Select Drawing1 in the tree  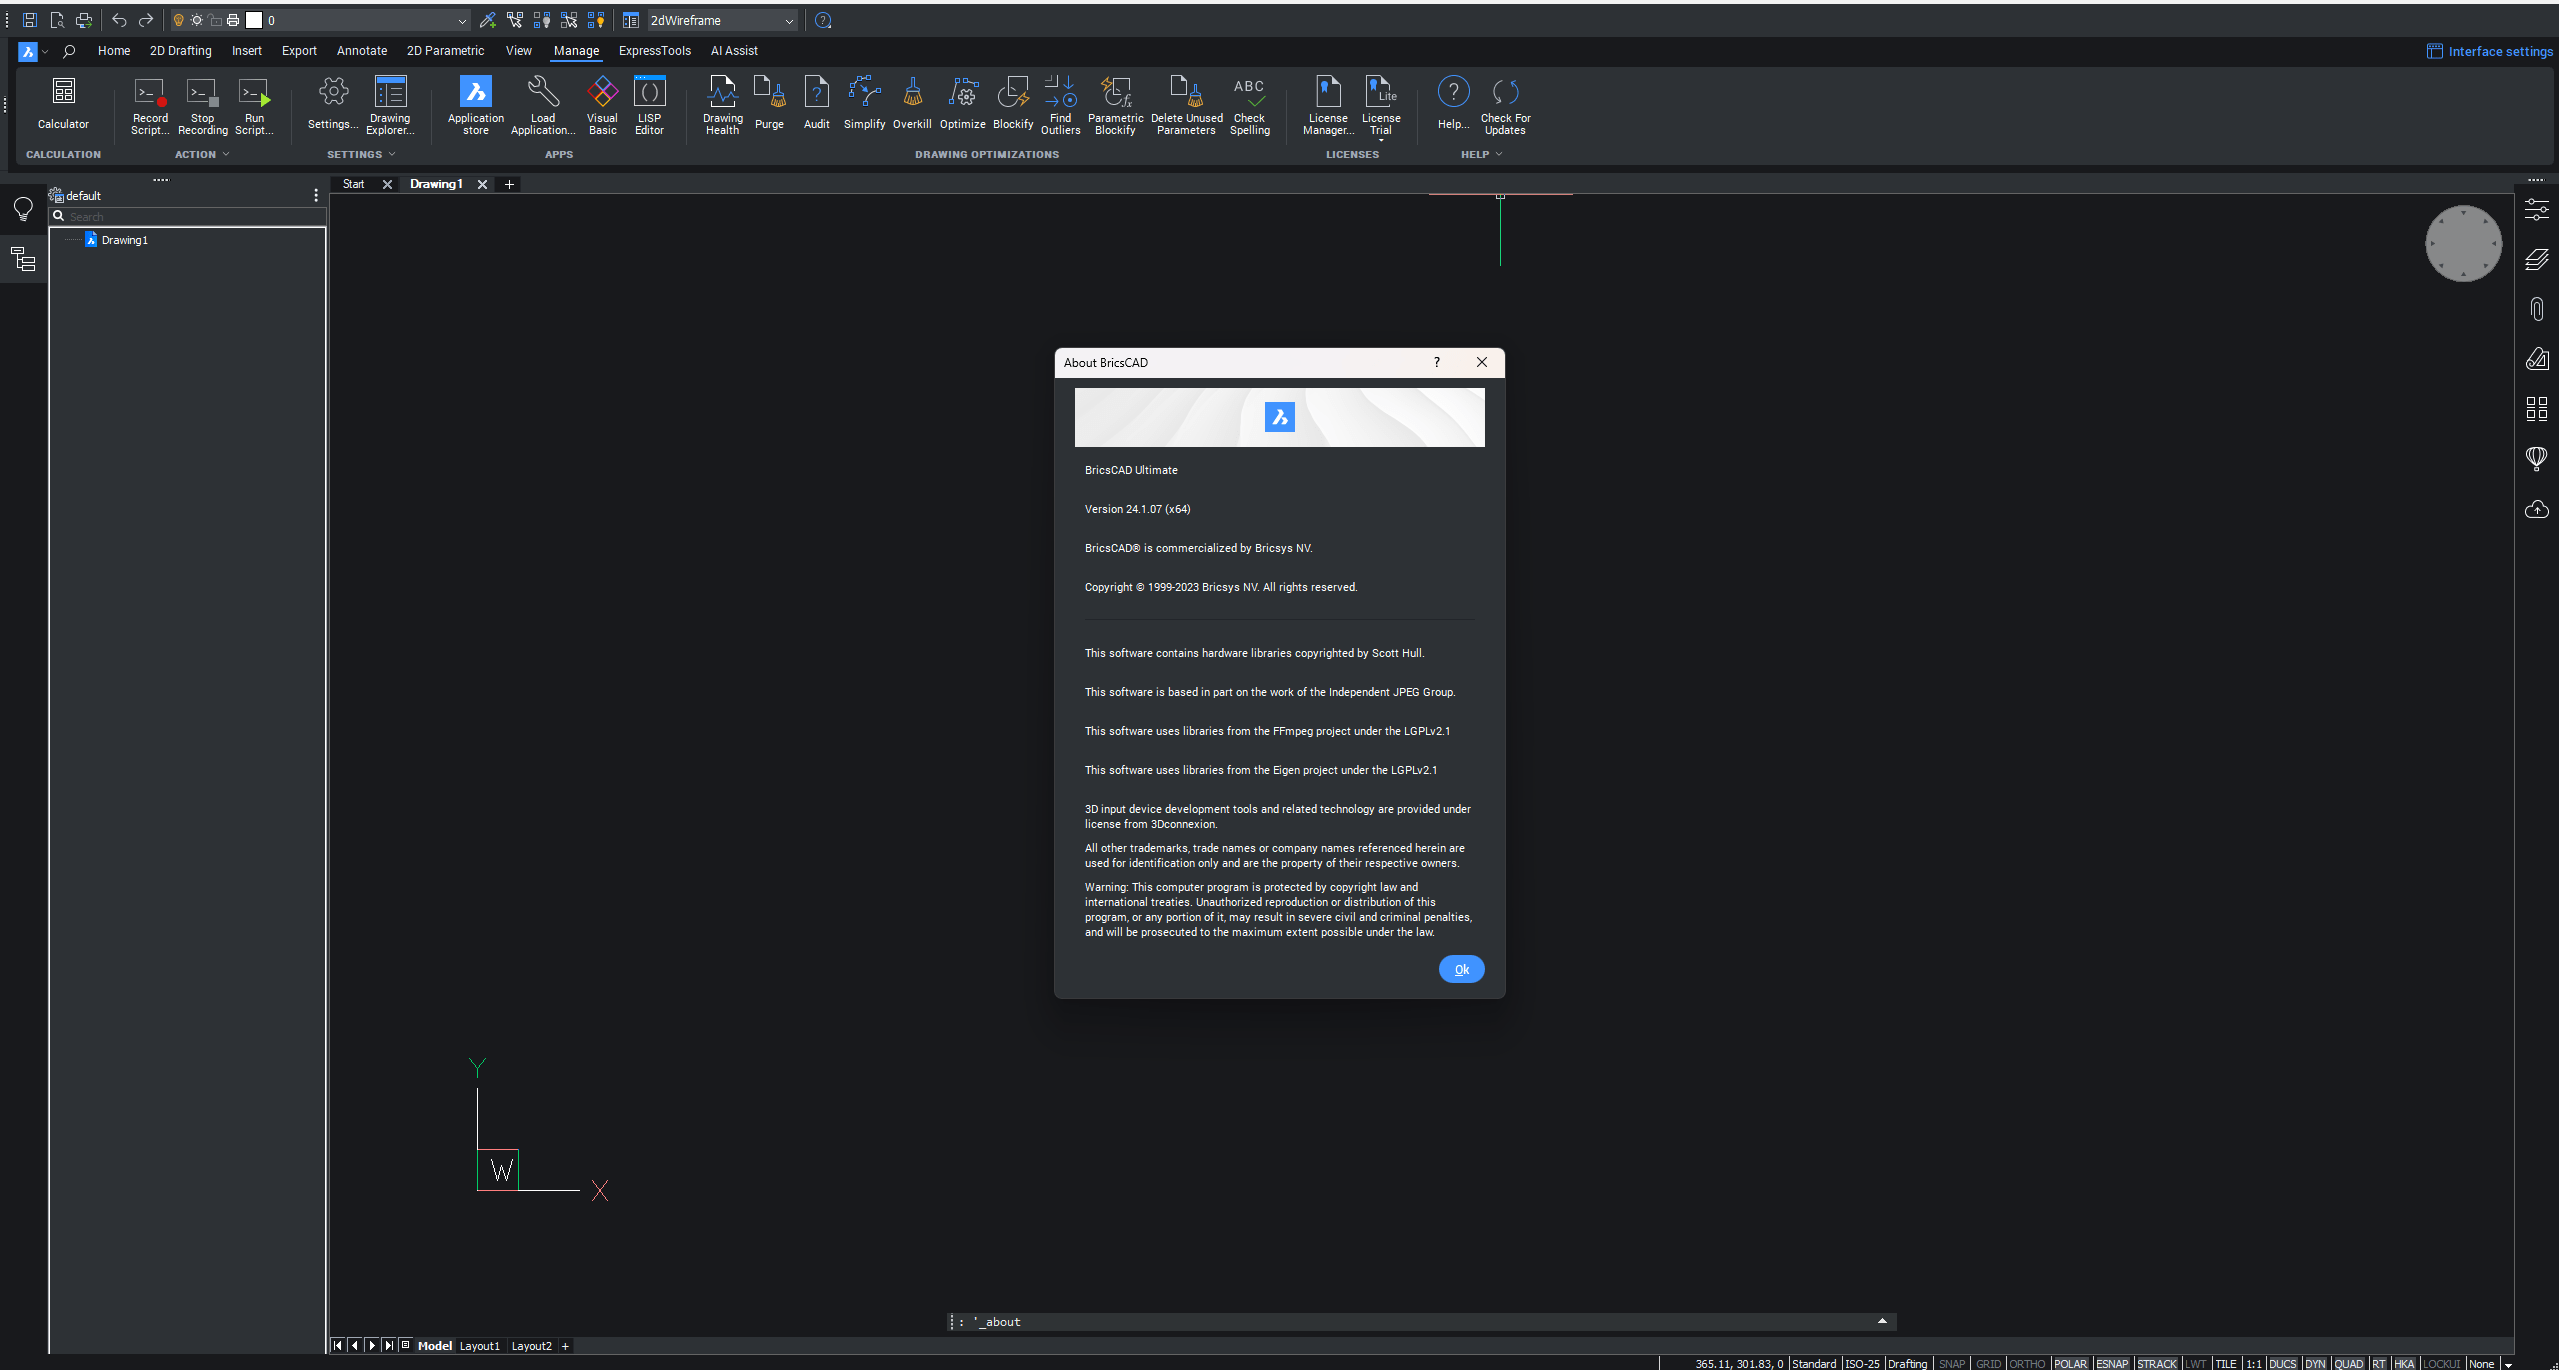click(124, 240)
